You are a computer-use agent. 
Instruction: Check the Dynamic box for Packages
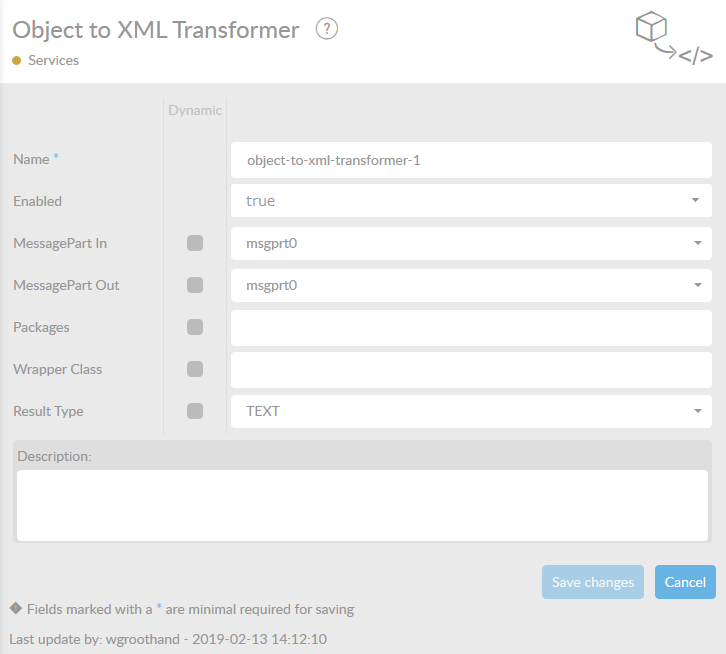pos(195,327)
